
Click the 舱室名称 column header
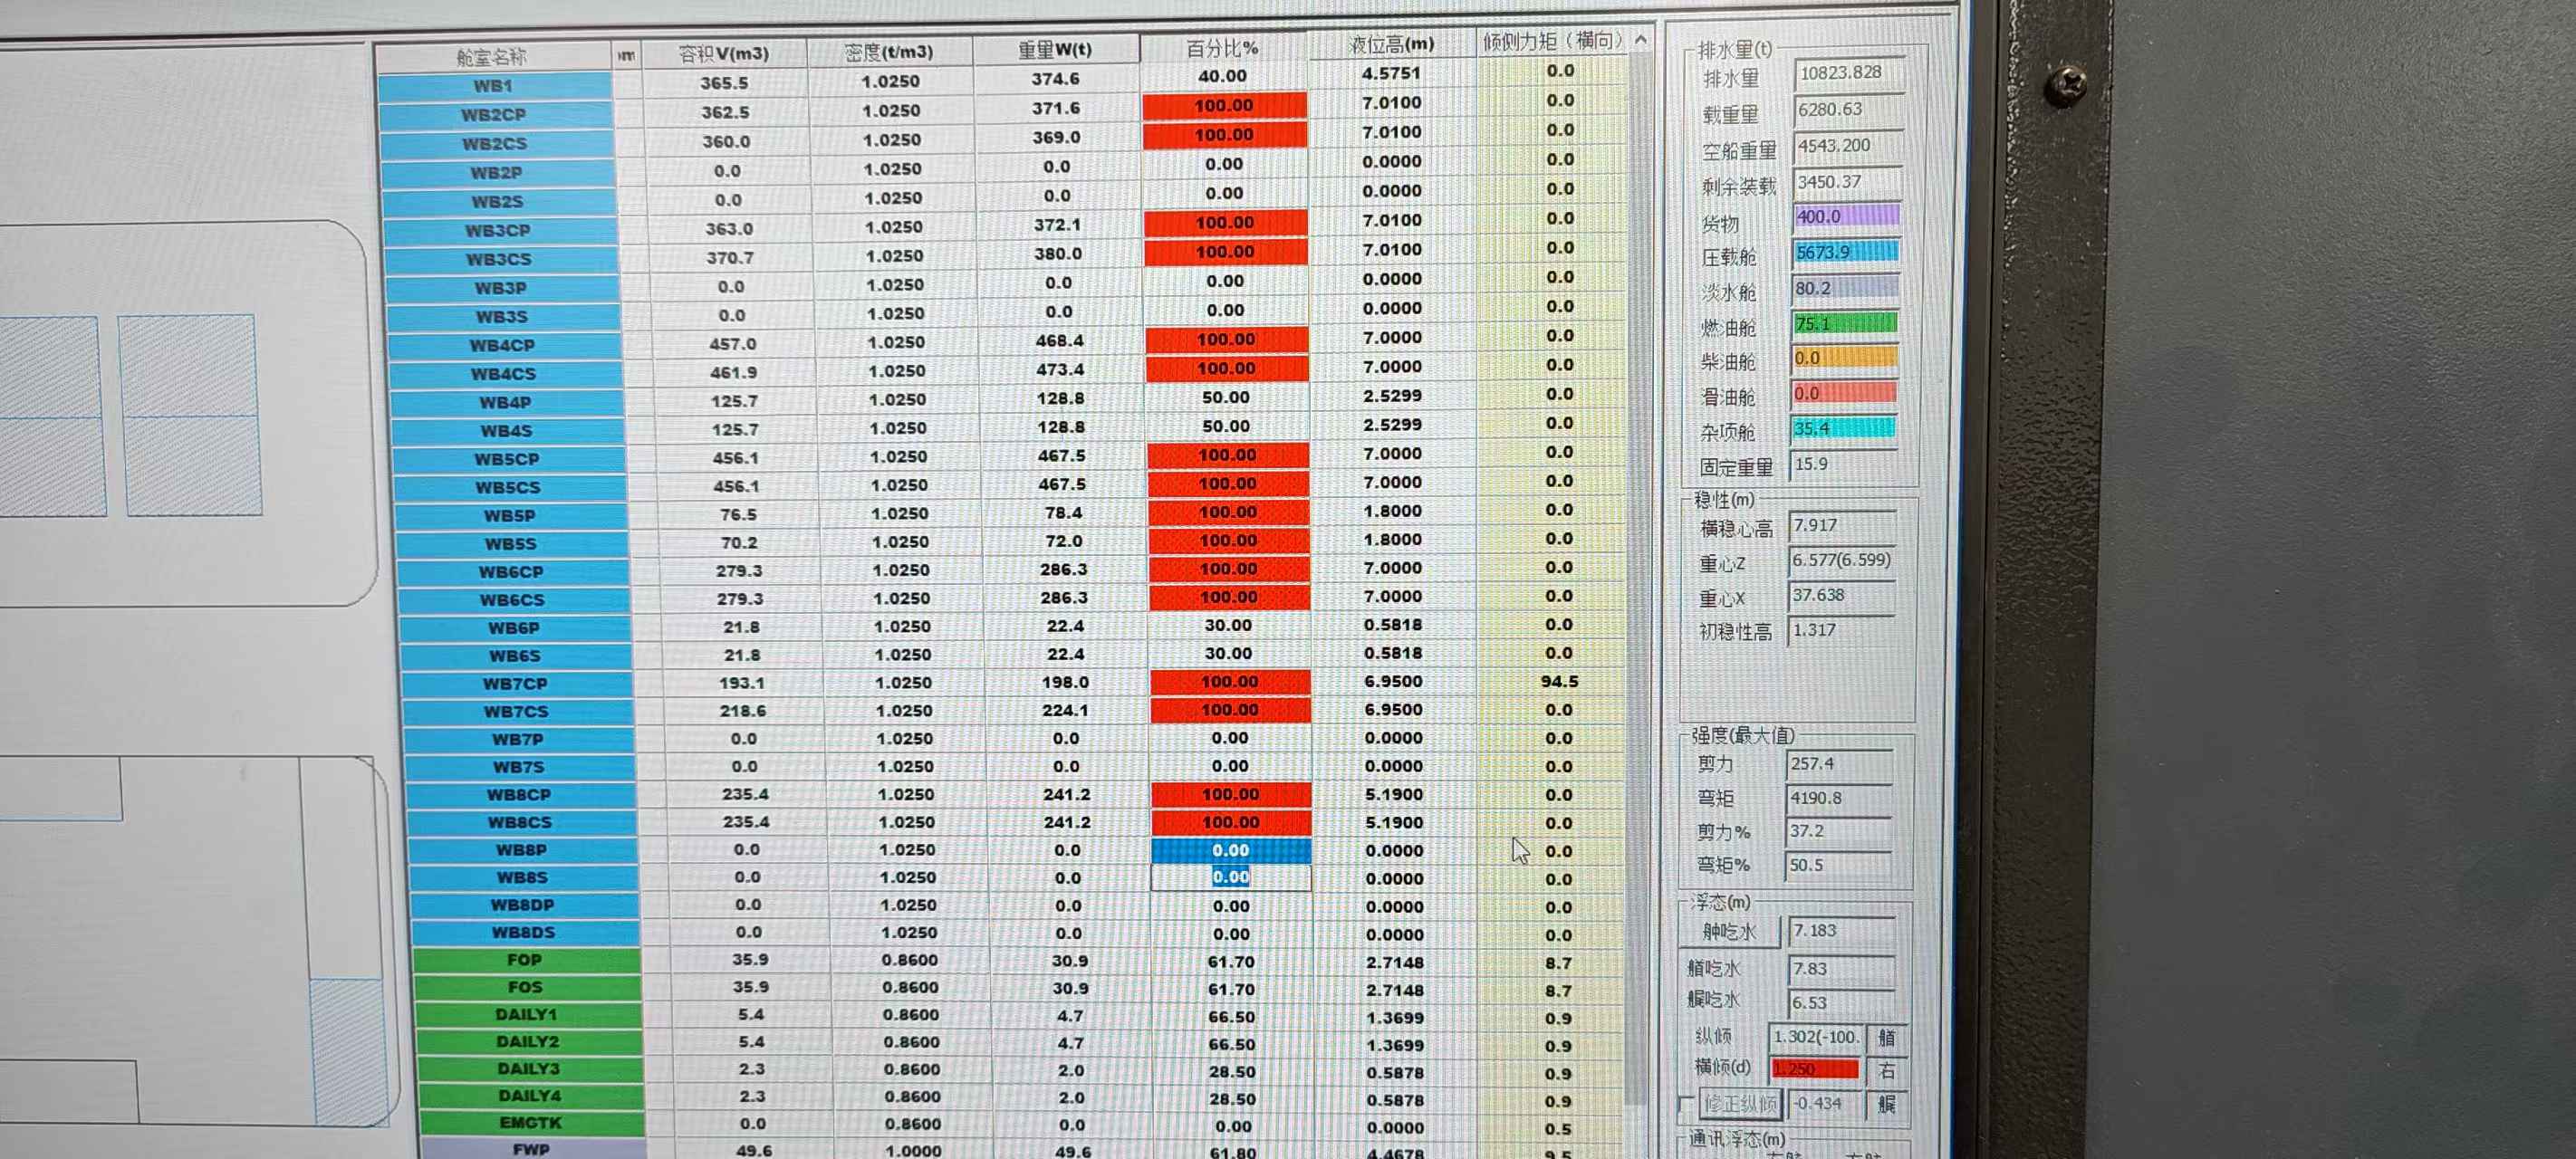point(491,57)
